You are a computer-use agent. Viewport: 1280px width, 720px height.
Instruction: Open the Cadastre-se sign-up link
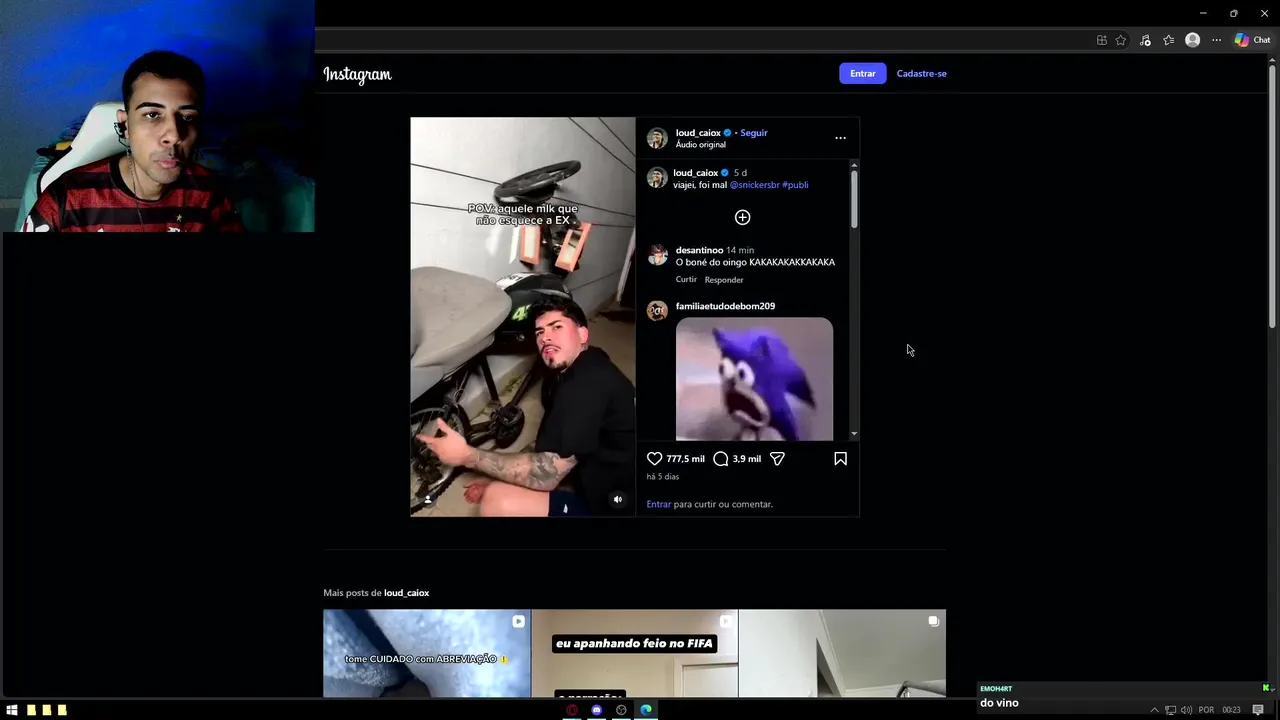point(921,73)
